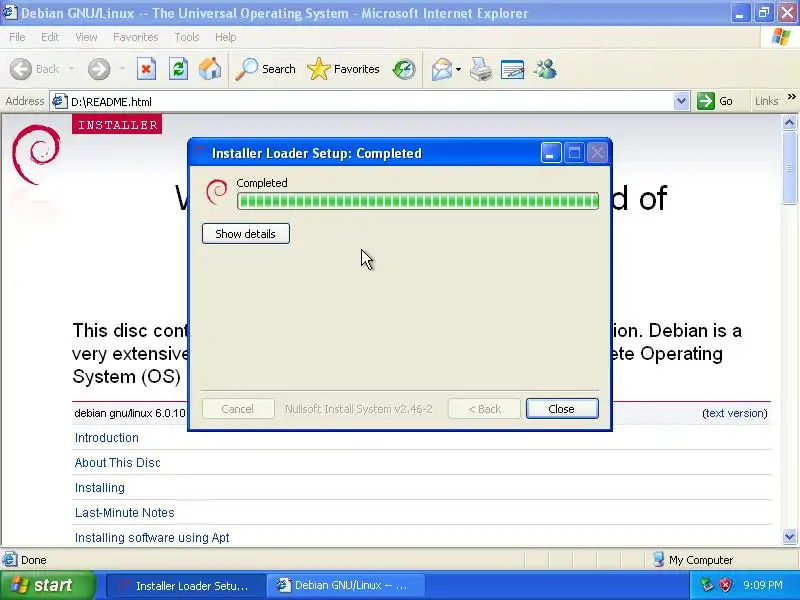Expand the Links toolbar chevron
This screenshot has height=600, width=800.
(791, 96)
